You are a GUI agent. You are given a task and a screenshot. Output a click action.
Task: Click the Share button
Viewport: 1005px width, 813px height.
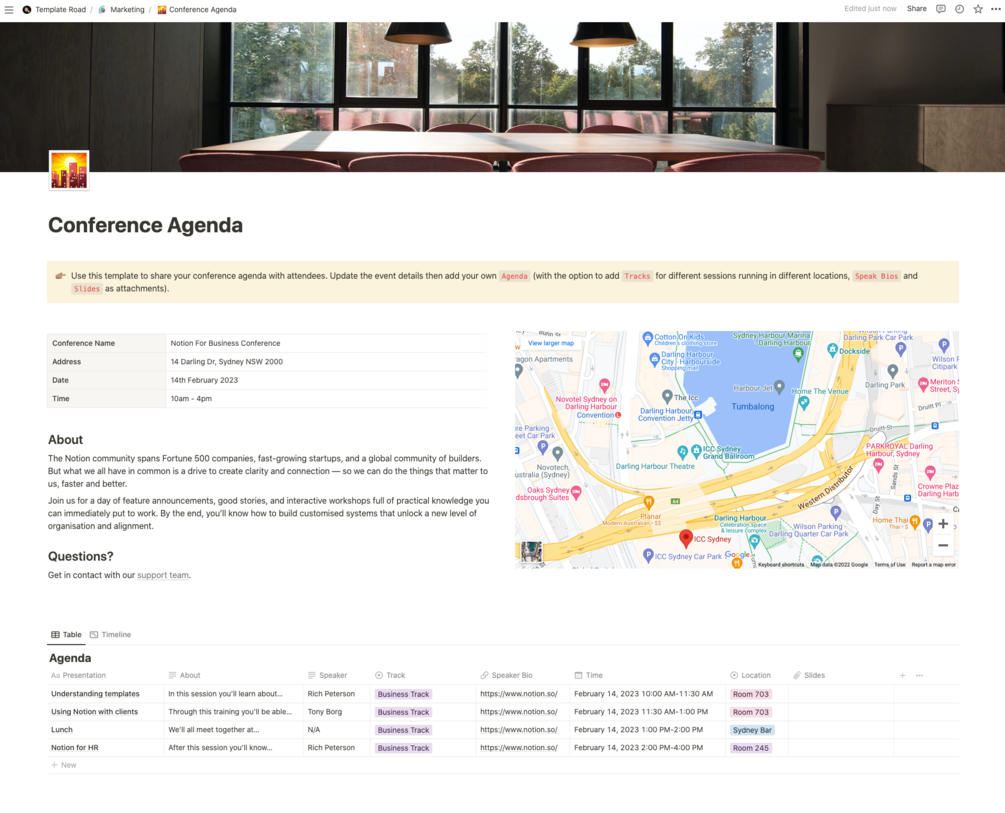tap(917, 9)
